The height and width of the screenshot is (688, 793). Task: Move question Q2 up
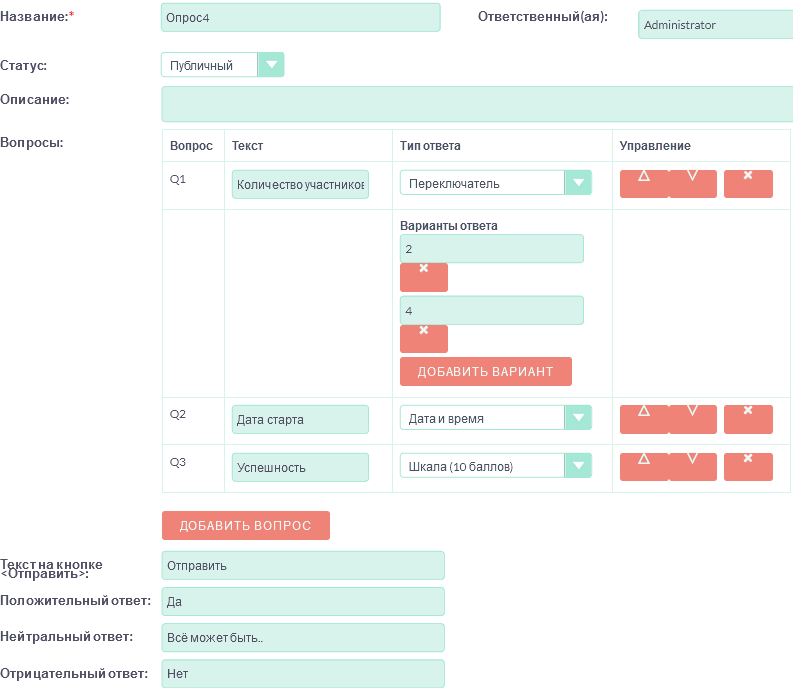click(644, 419)
